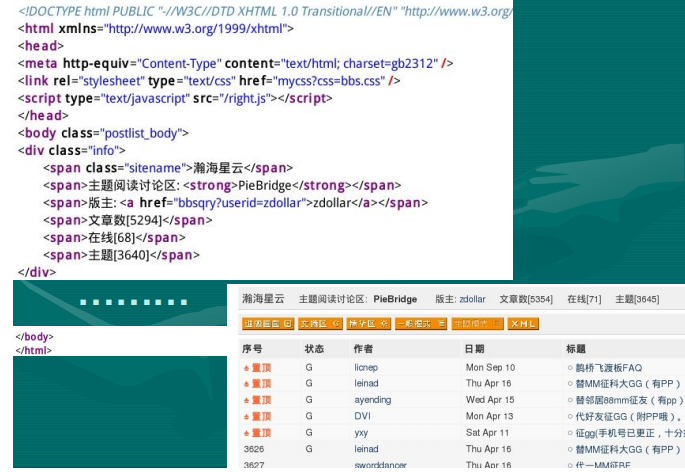This screenshot has height=472, width=685.
Task: Open author link licnep
Action: (x=366, y=368)
